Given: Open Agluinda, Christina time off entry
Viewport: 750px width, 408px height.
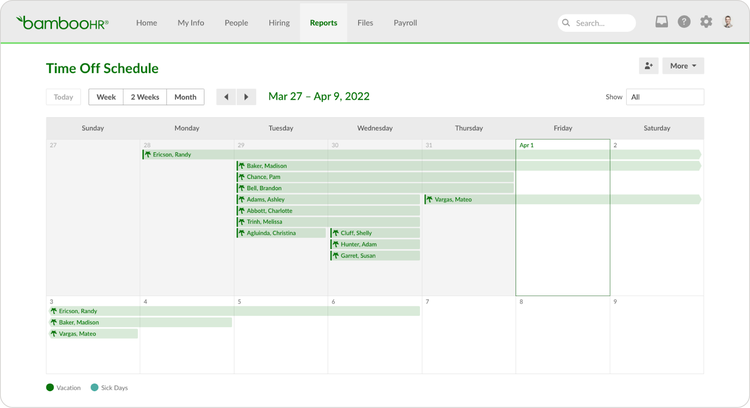Looking at the screenshot, I should 281,233.
